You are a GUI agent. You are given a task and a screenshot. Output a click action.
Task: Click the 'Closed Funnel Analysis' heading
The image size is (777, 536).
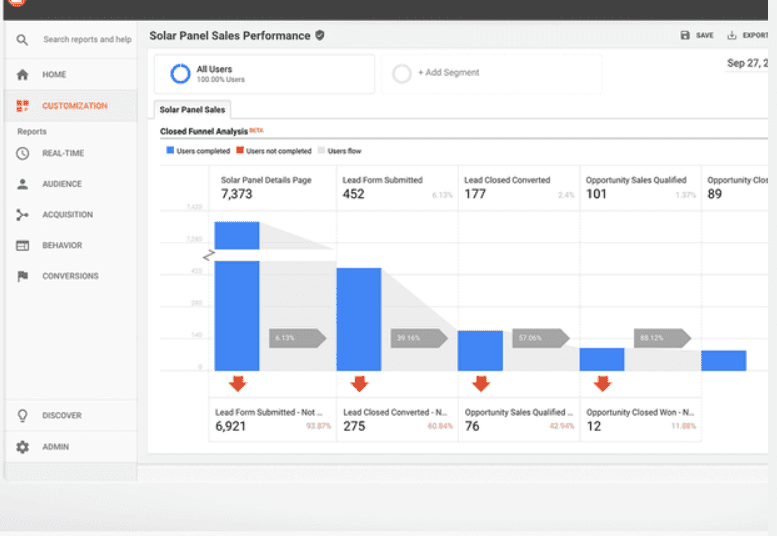[204, 131]
